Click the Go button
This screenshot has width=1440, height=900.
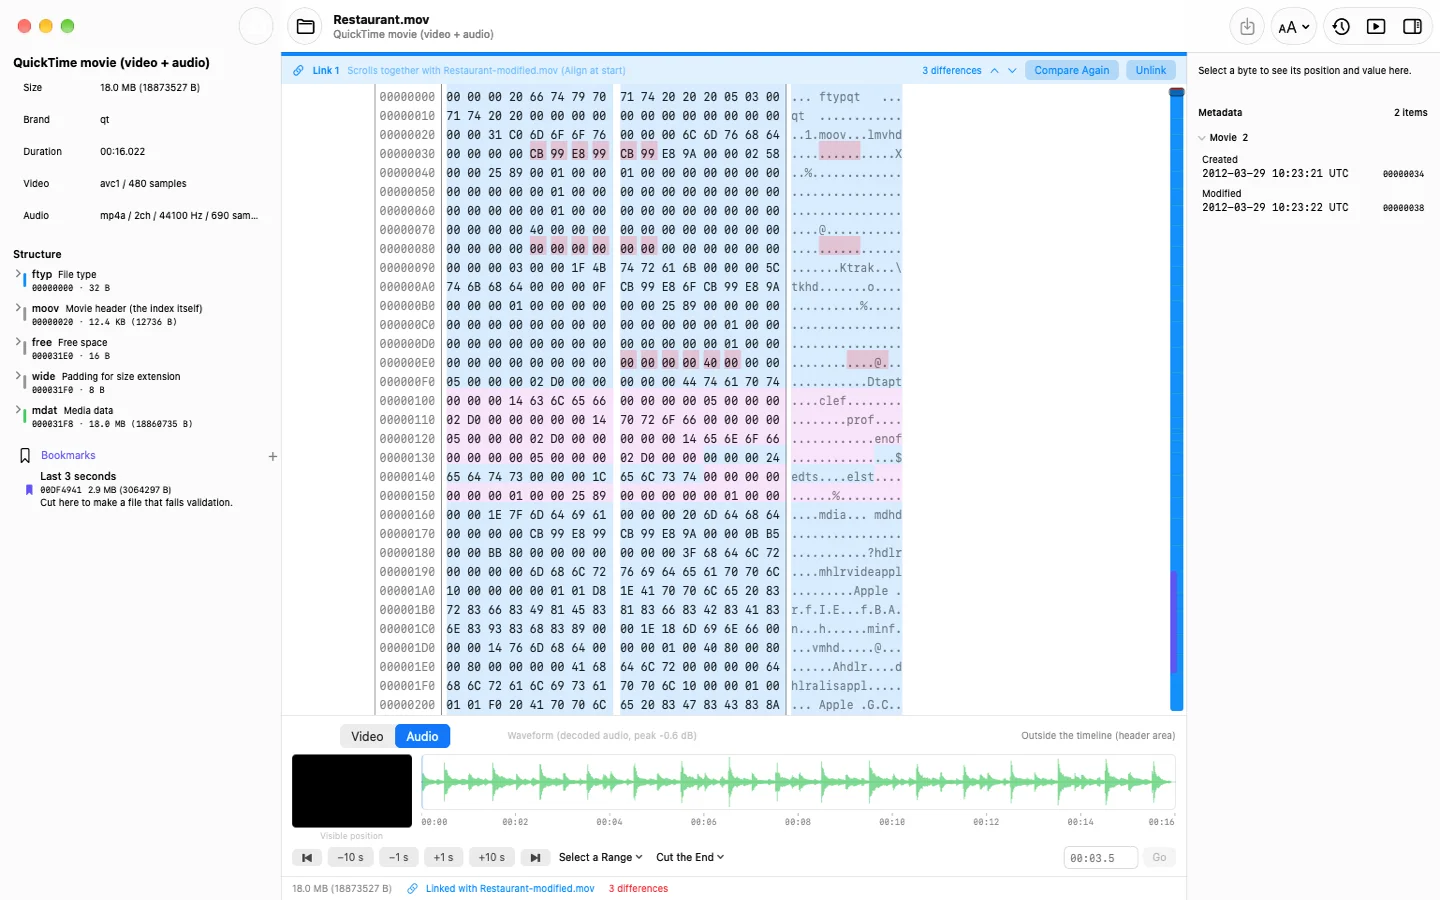(1159, 858)
